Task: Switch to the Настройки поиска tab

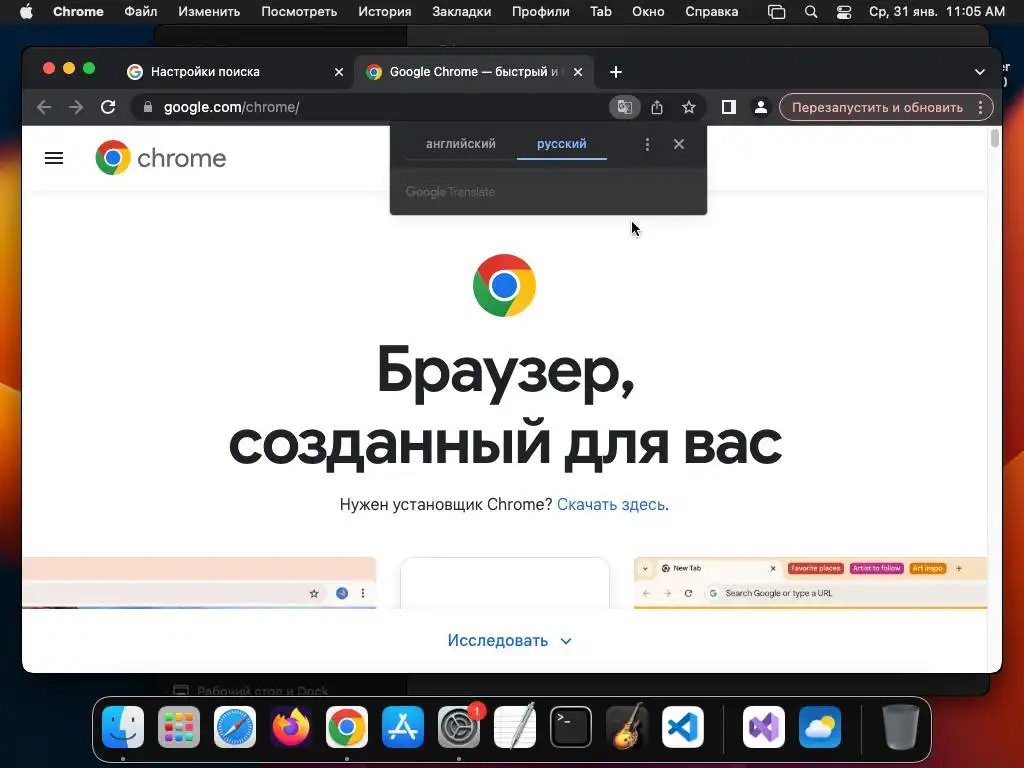Action: tap(235, 72)
